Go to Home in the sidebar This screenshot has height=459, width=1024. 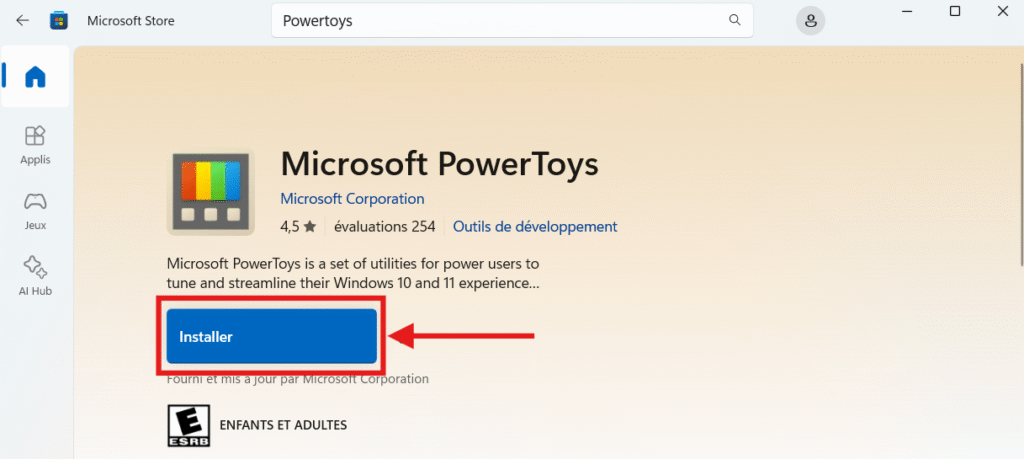pos(35,77)
